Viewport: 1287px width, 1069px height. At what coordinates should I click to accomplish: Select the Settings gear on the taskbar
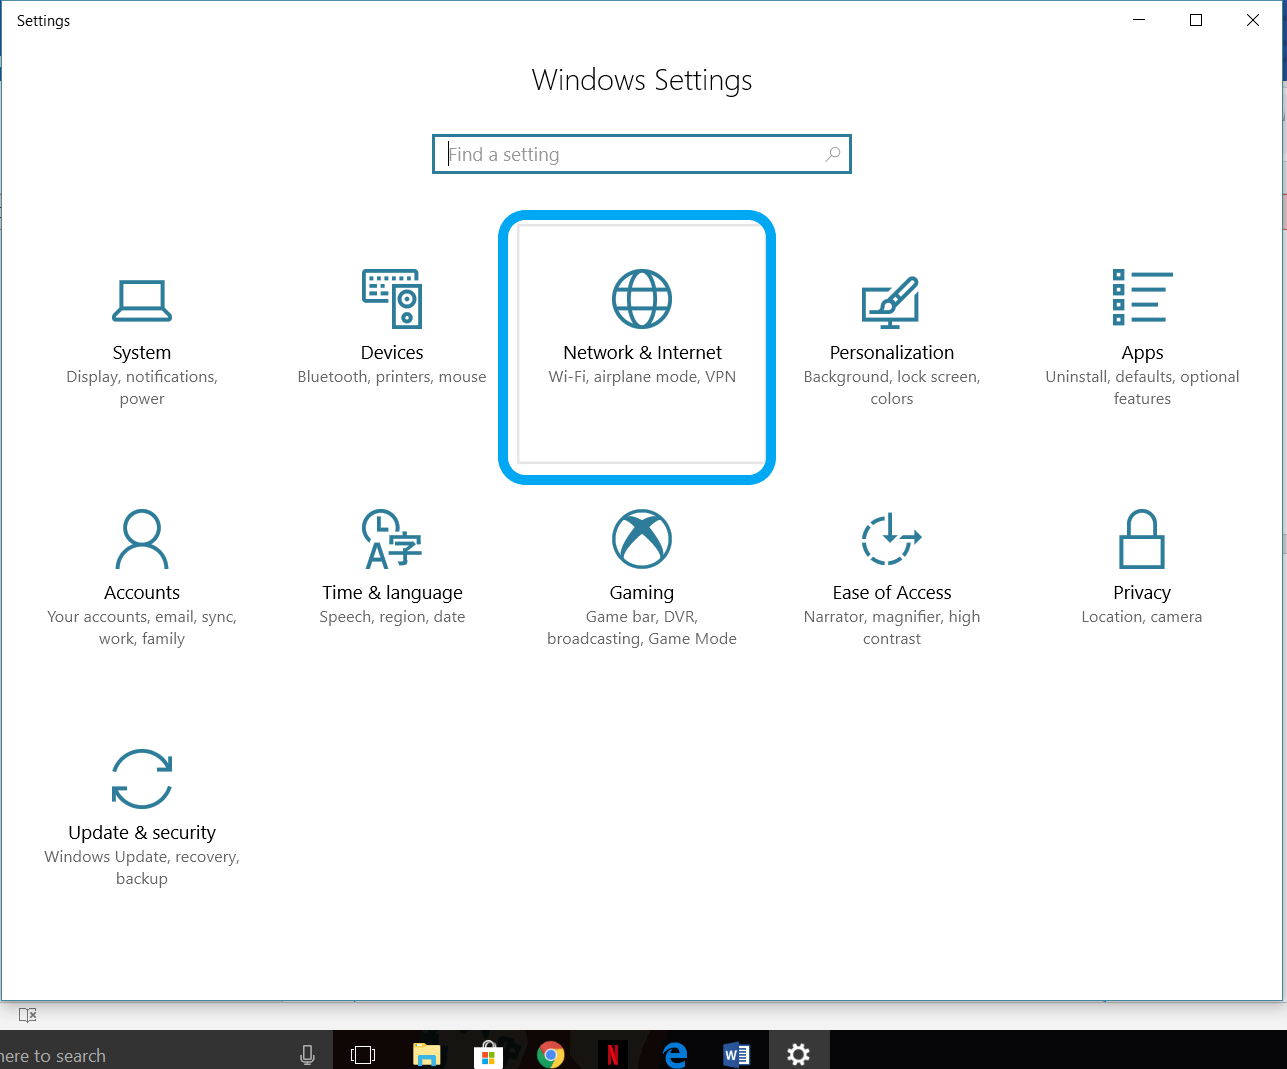[798, 1054]
